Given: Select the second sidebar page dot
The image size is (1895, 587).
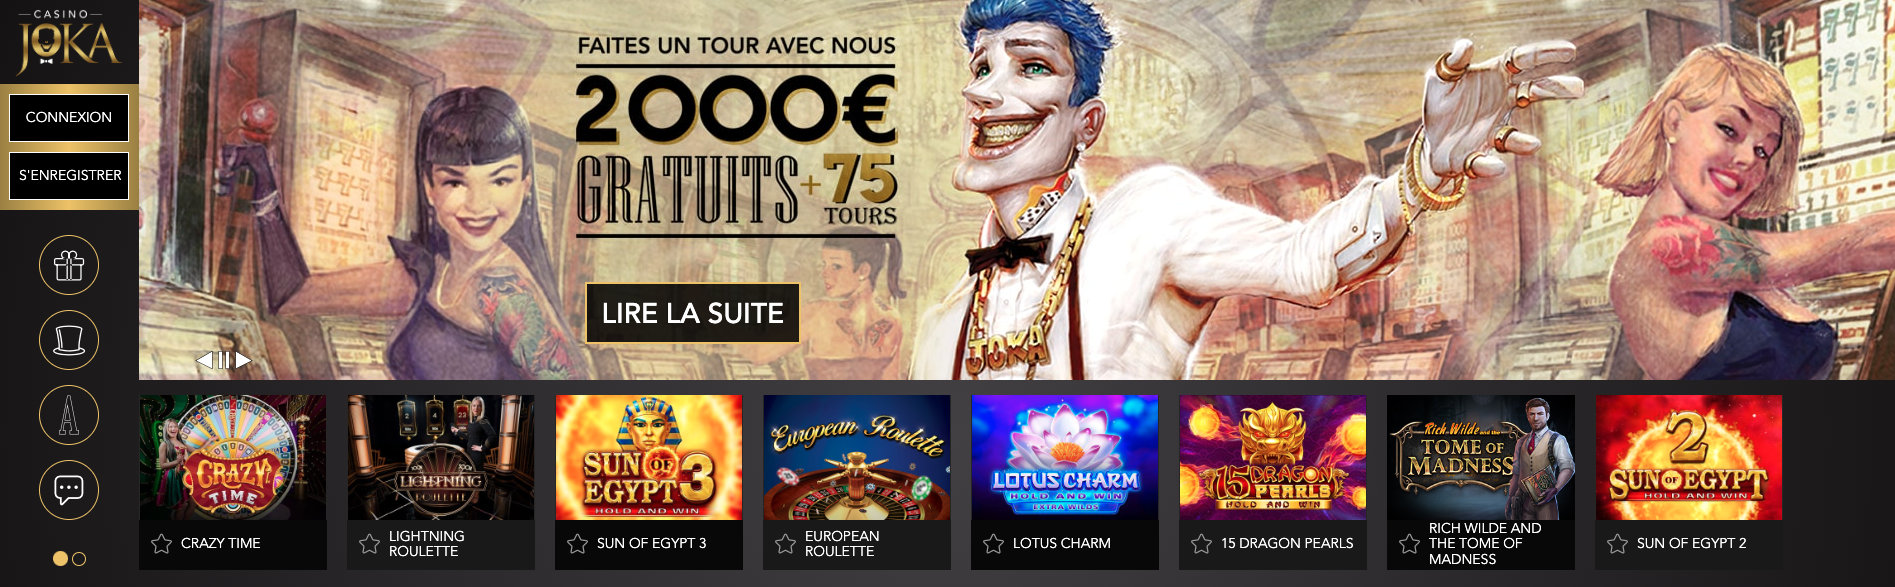Looking at the screenshot, I should 79,559.
